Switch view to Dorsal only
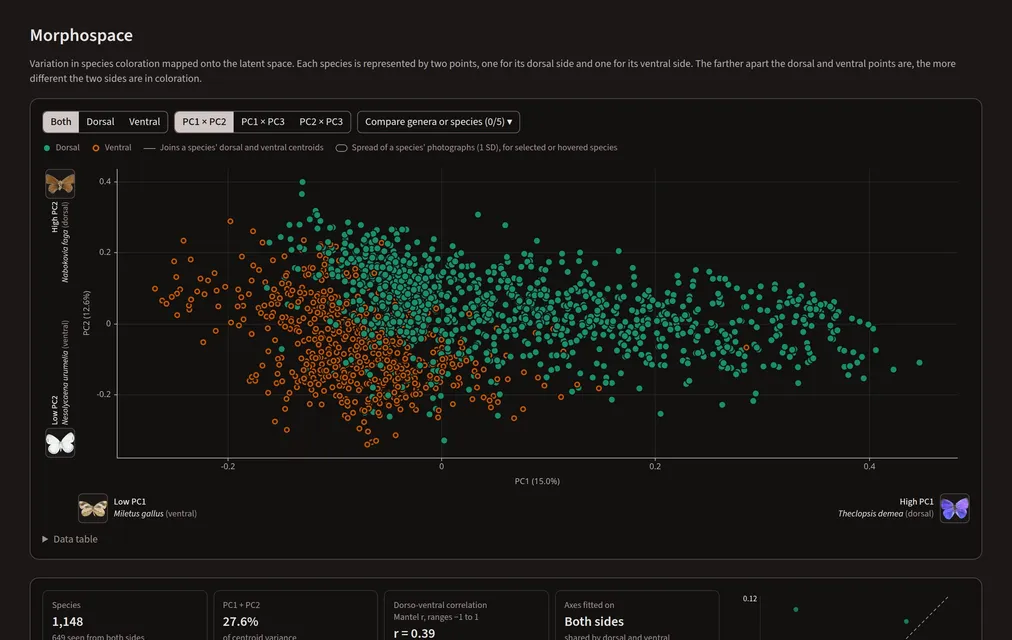This screenshot has width=1012, height=640. [x=100, y=122]
